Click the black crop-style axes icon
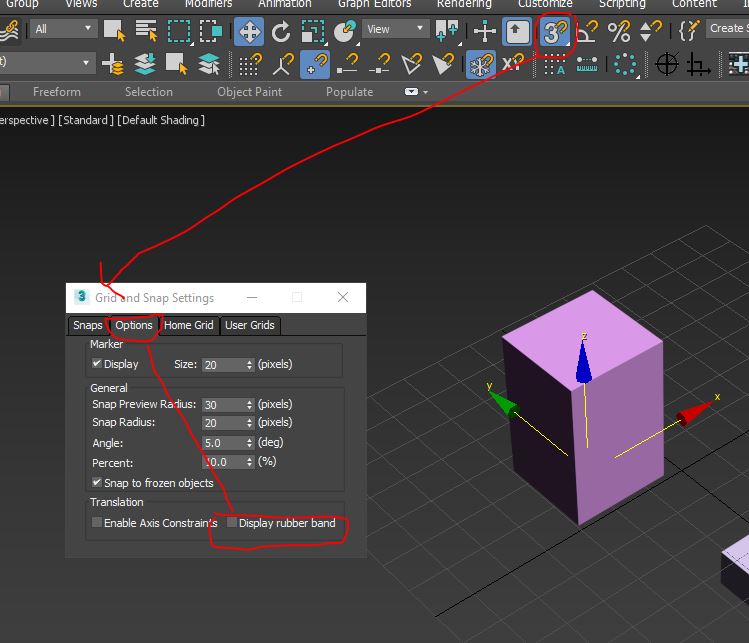This screenshot has width=749, height=643. tap(698, 64)
